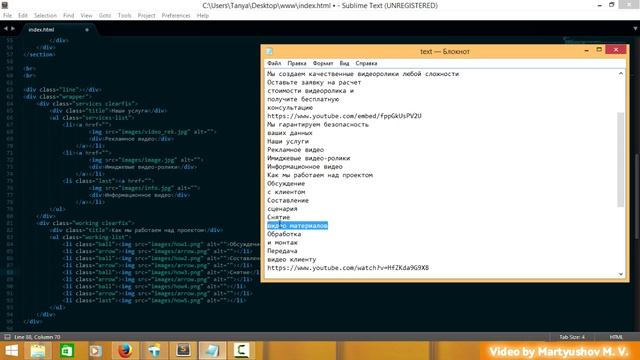Click 'working-list' ul line in Sublime
This screenshot has width=640, height=360.
tap(90, 237)
